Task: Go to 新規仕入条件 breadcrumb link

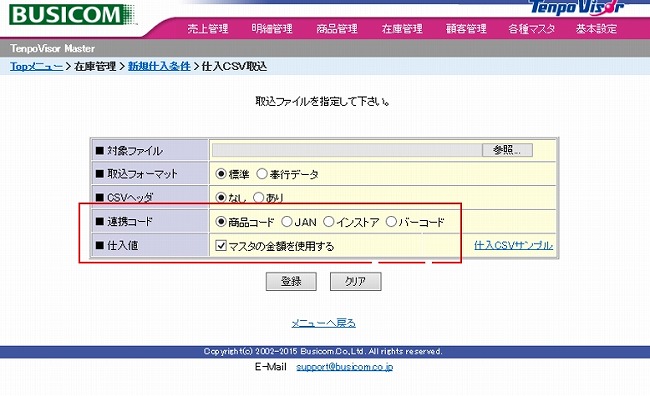Action: pos(159,66)
